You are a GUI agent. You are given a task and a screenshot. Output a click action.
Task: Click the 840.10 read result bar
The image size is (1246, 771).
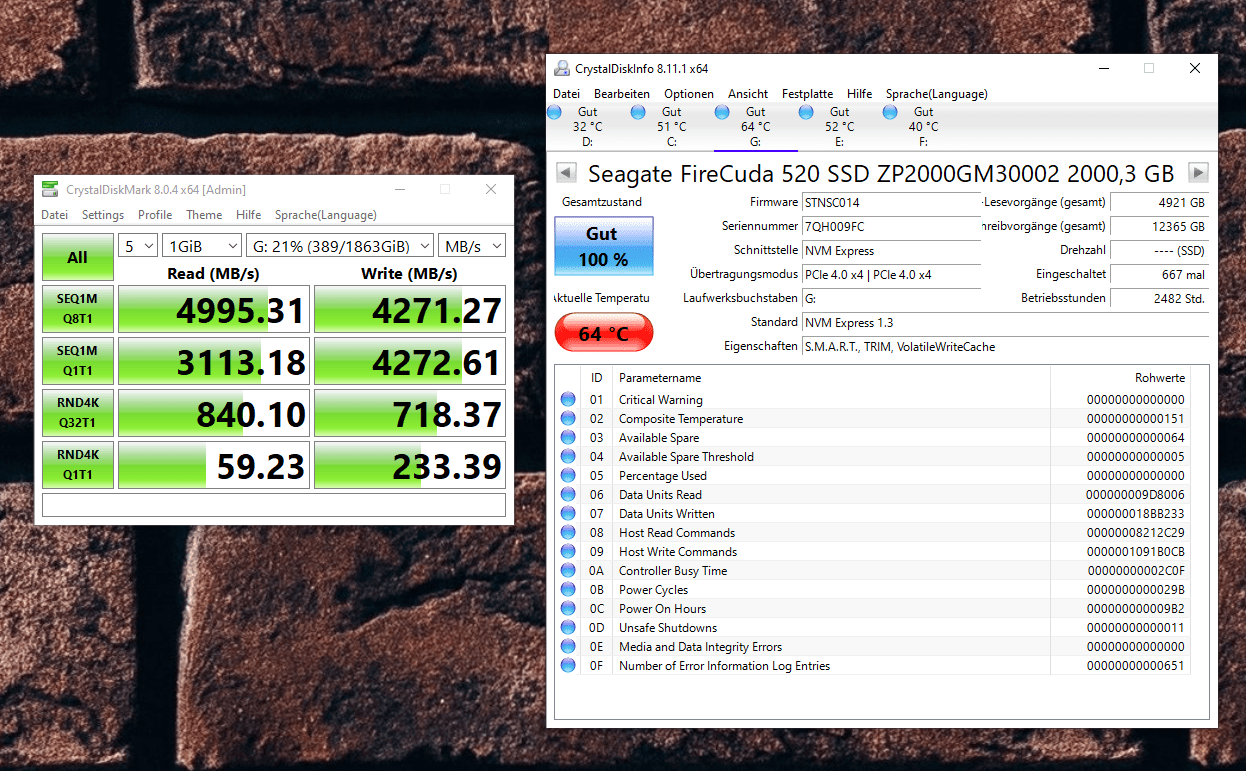[213, 413]
